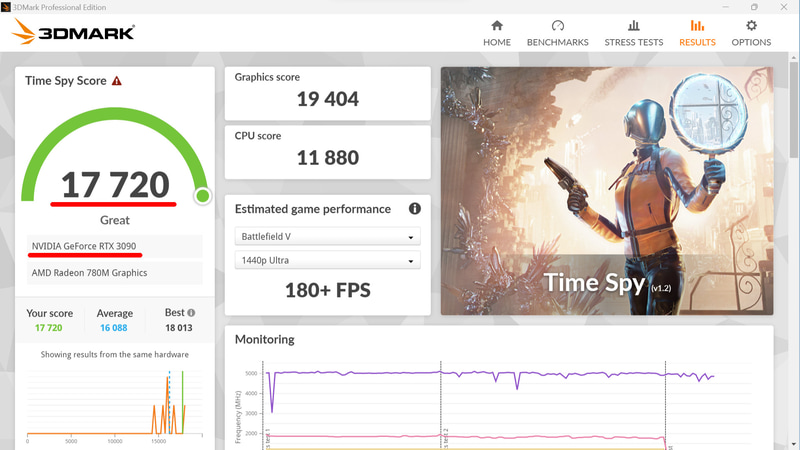
Task: Click the green Your score 17 720 value
Action: tap(48, 328)
